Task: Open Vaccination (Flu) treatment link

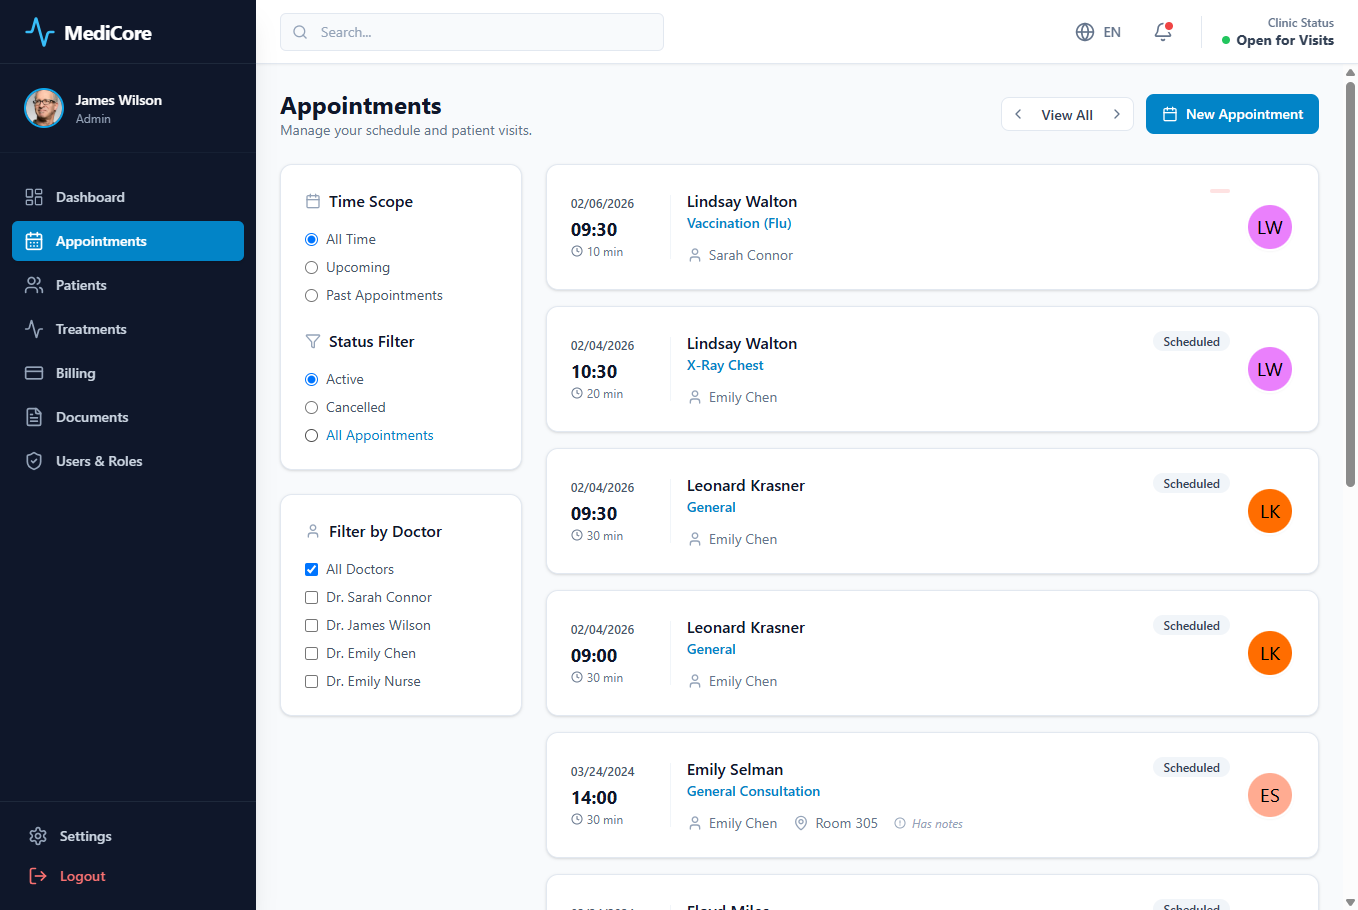Action: [739, 223]
